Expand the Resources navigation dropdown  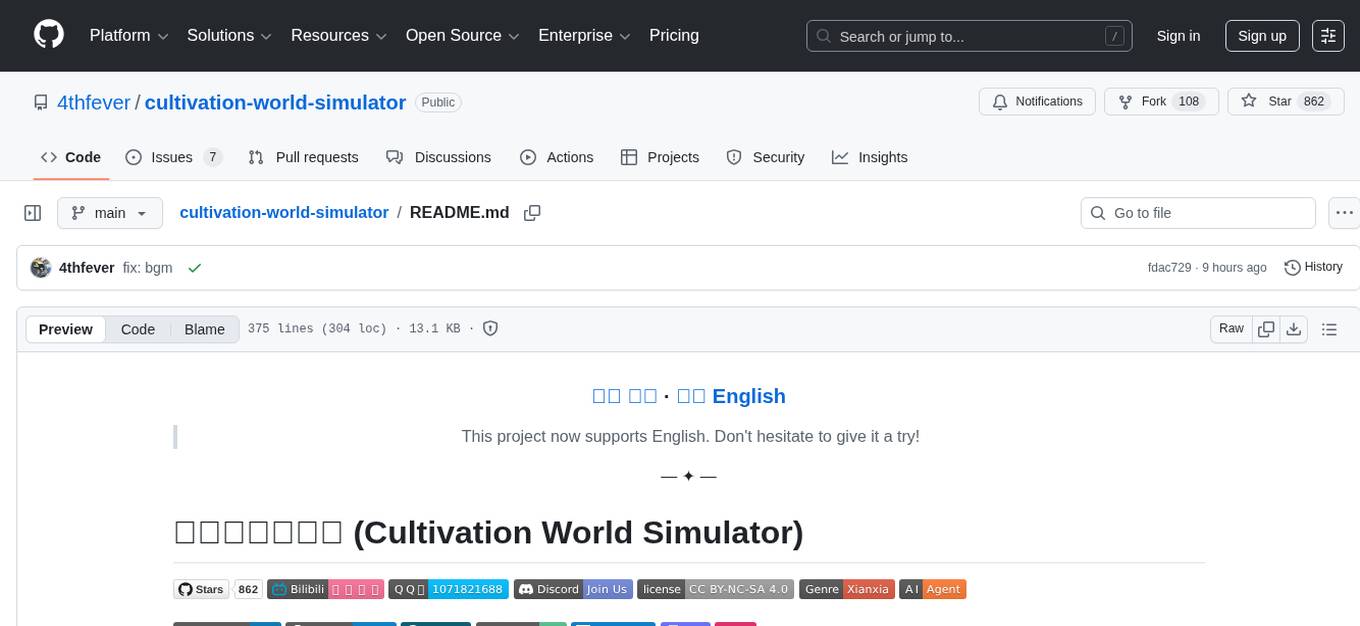pos(337,35)
